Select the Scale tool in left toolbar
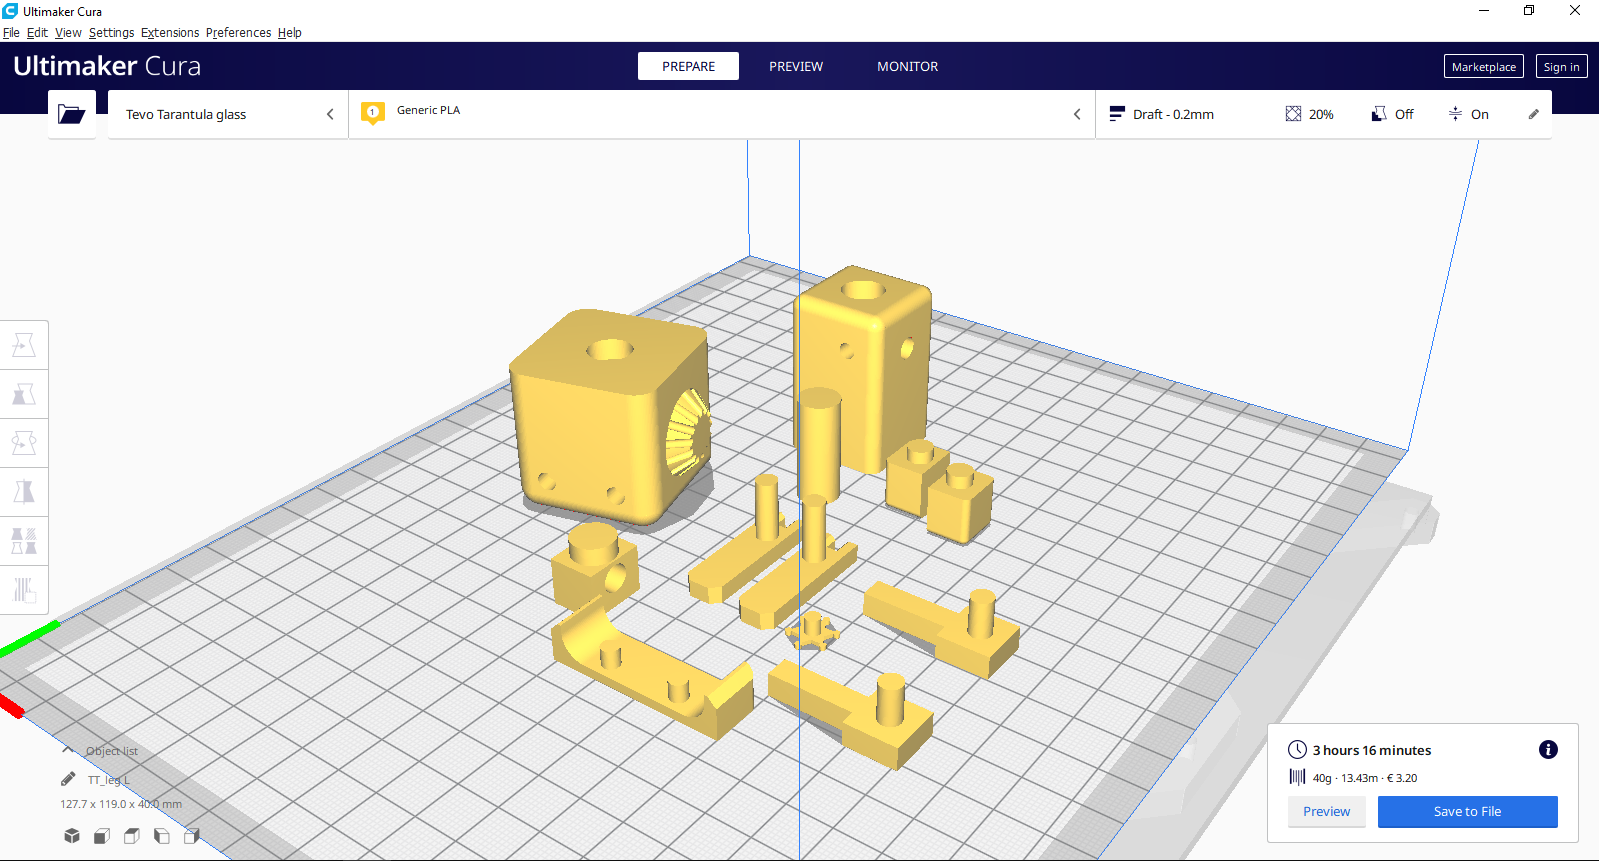Screen dimensions: 1599x861 coord(24,394)
